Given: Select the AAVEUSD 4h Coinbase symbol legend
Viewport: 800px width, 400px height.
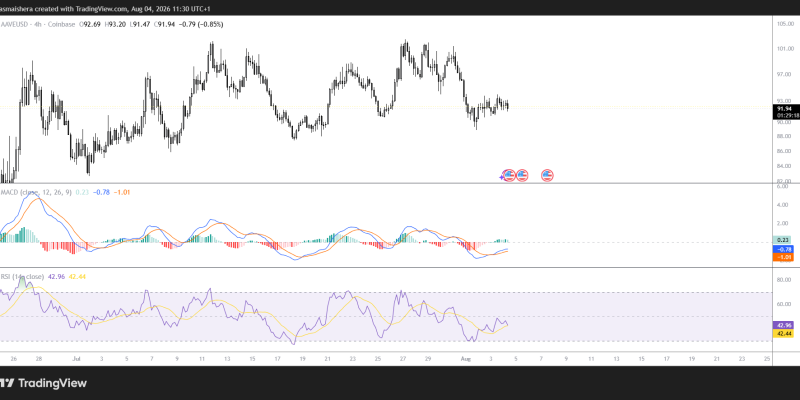Looking at the screenshot, I should [x=38, y=24].
